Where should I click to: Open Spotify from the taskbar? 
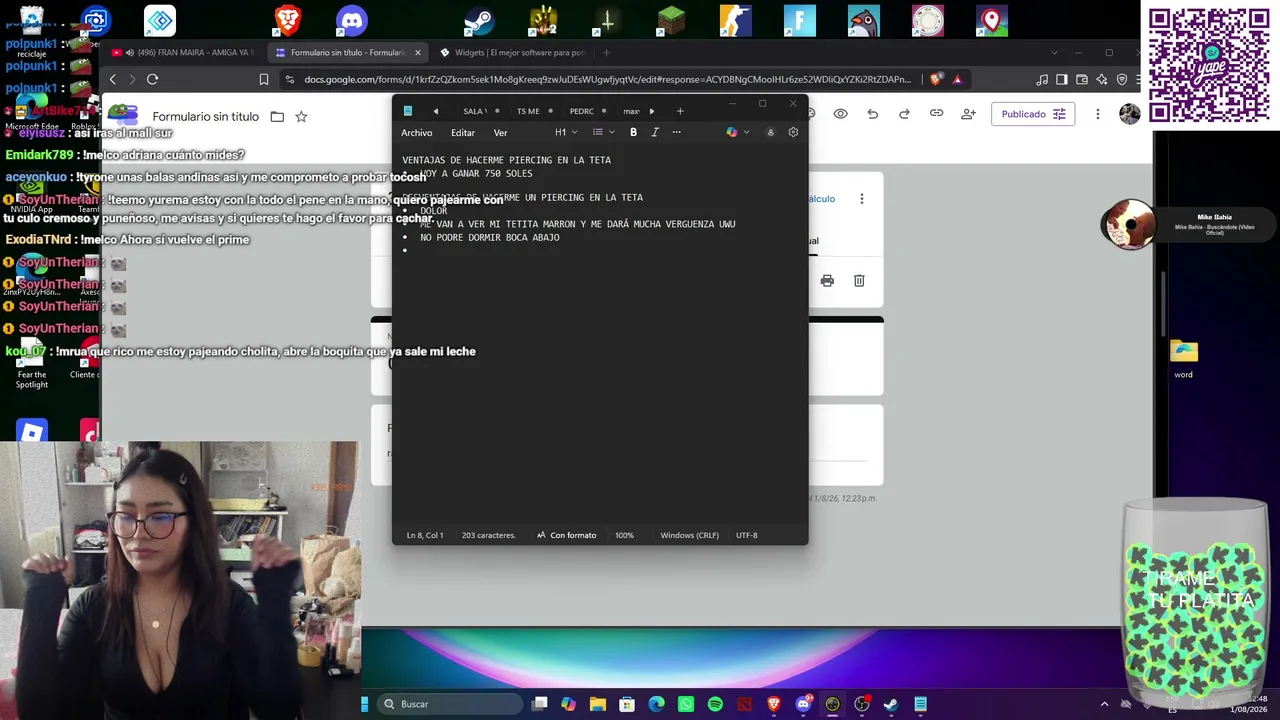coord(715,704)
